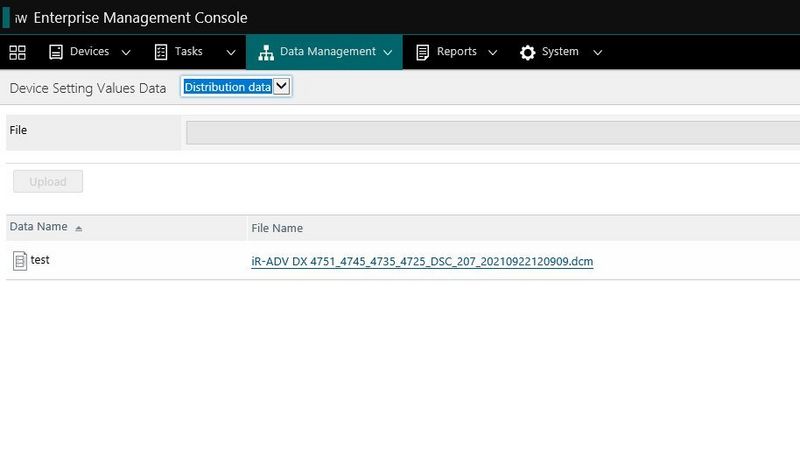The height and width of the screenshot is (451, 800).
Task: Click into the File input field
Action: pos(492,133)
